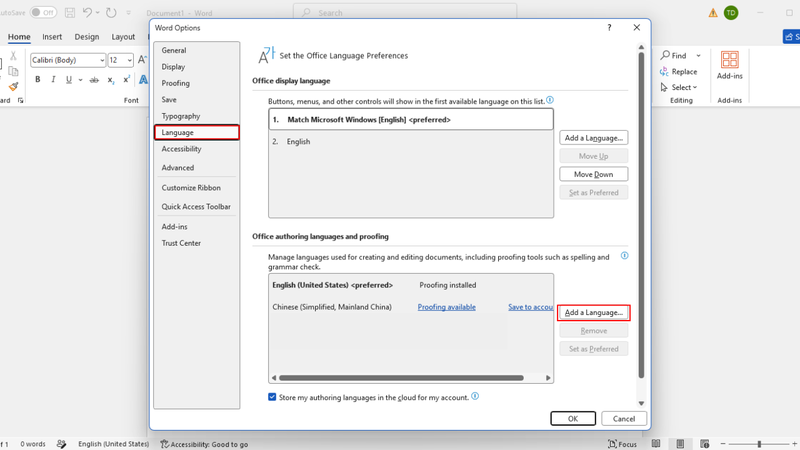
Task: Adjust the zoom slider in status bar
Action: (759, 444)
